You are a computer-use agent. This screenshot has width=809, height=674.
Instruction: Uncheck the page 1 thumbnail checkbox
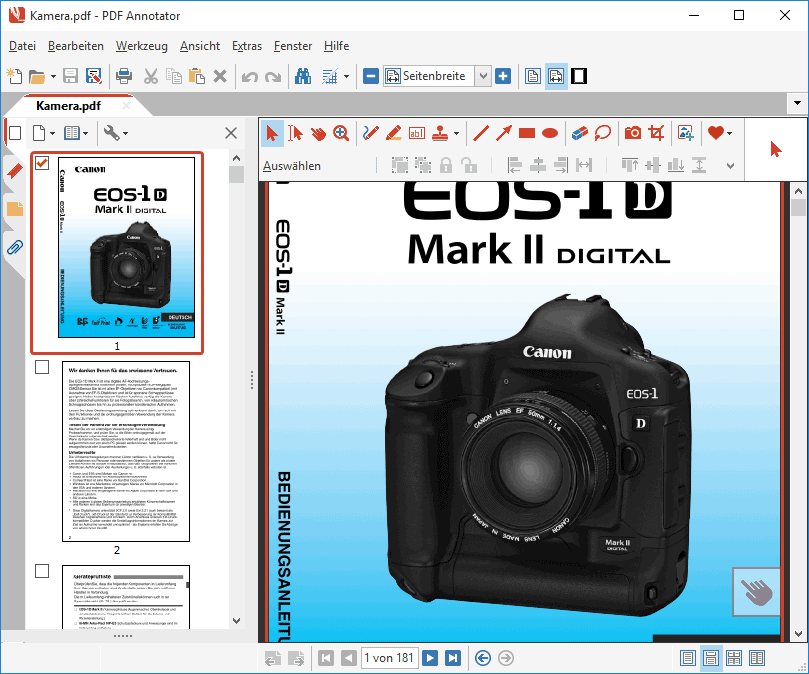tap(42, 163)
